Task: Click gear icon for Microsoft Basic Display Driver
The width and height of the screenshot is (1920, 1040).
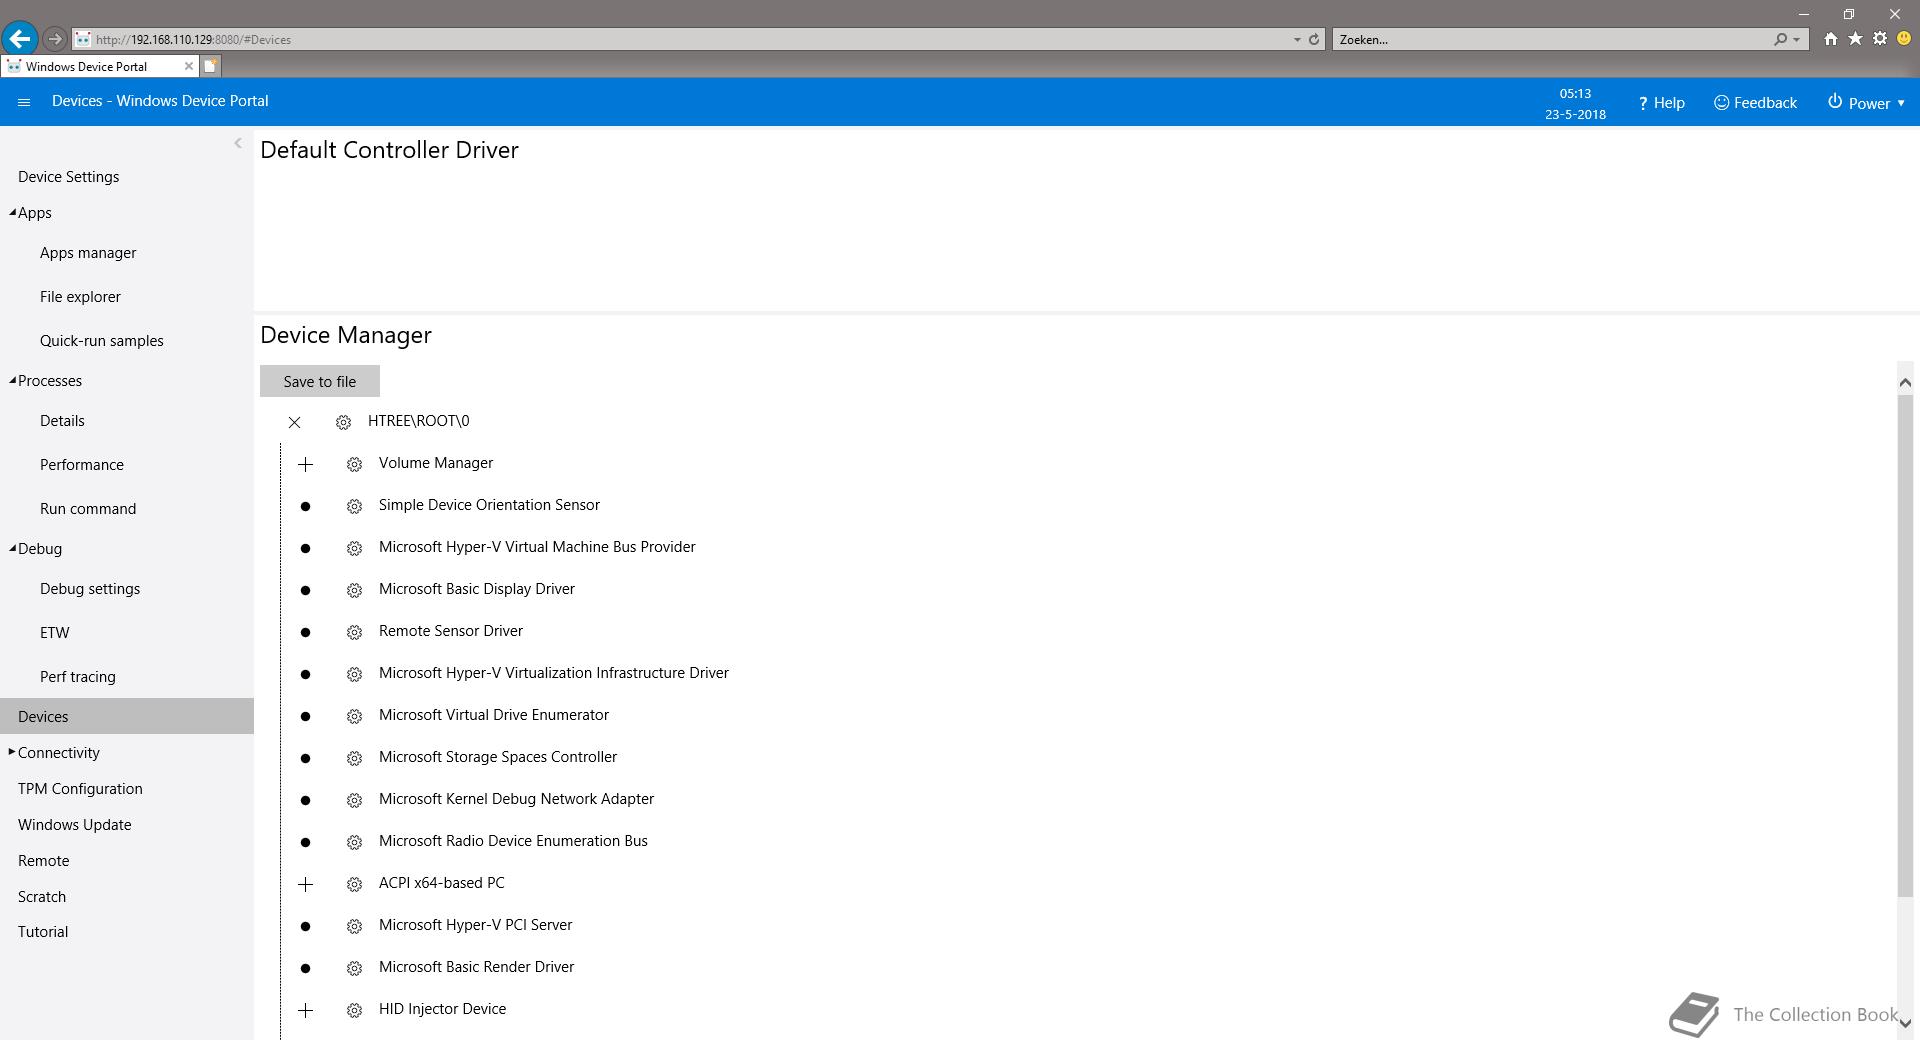Action: (354, 590)
